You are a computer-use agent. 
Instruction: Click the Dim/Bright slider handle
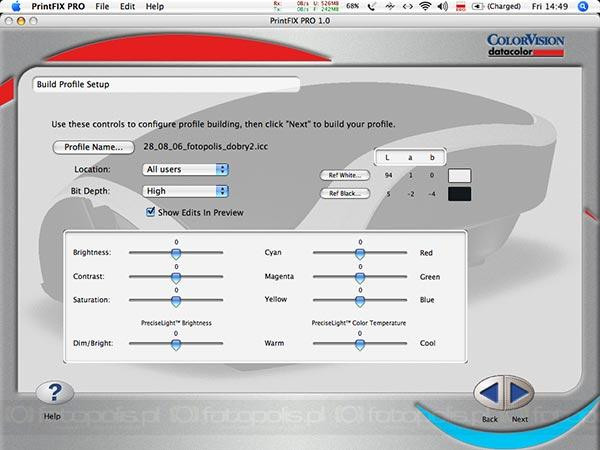[176, 344]
